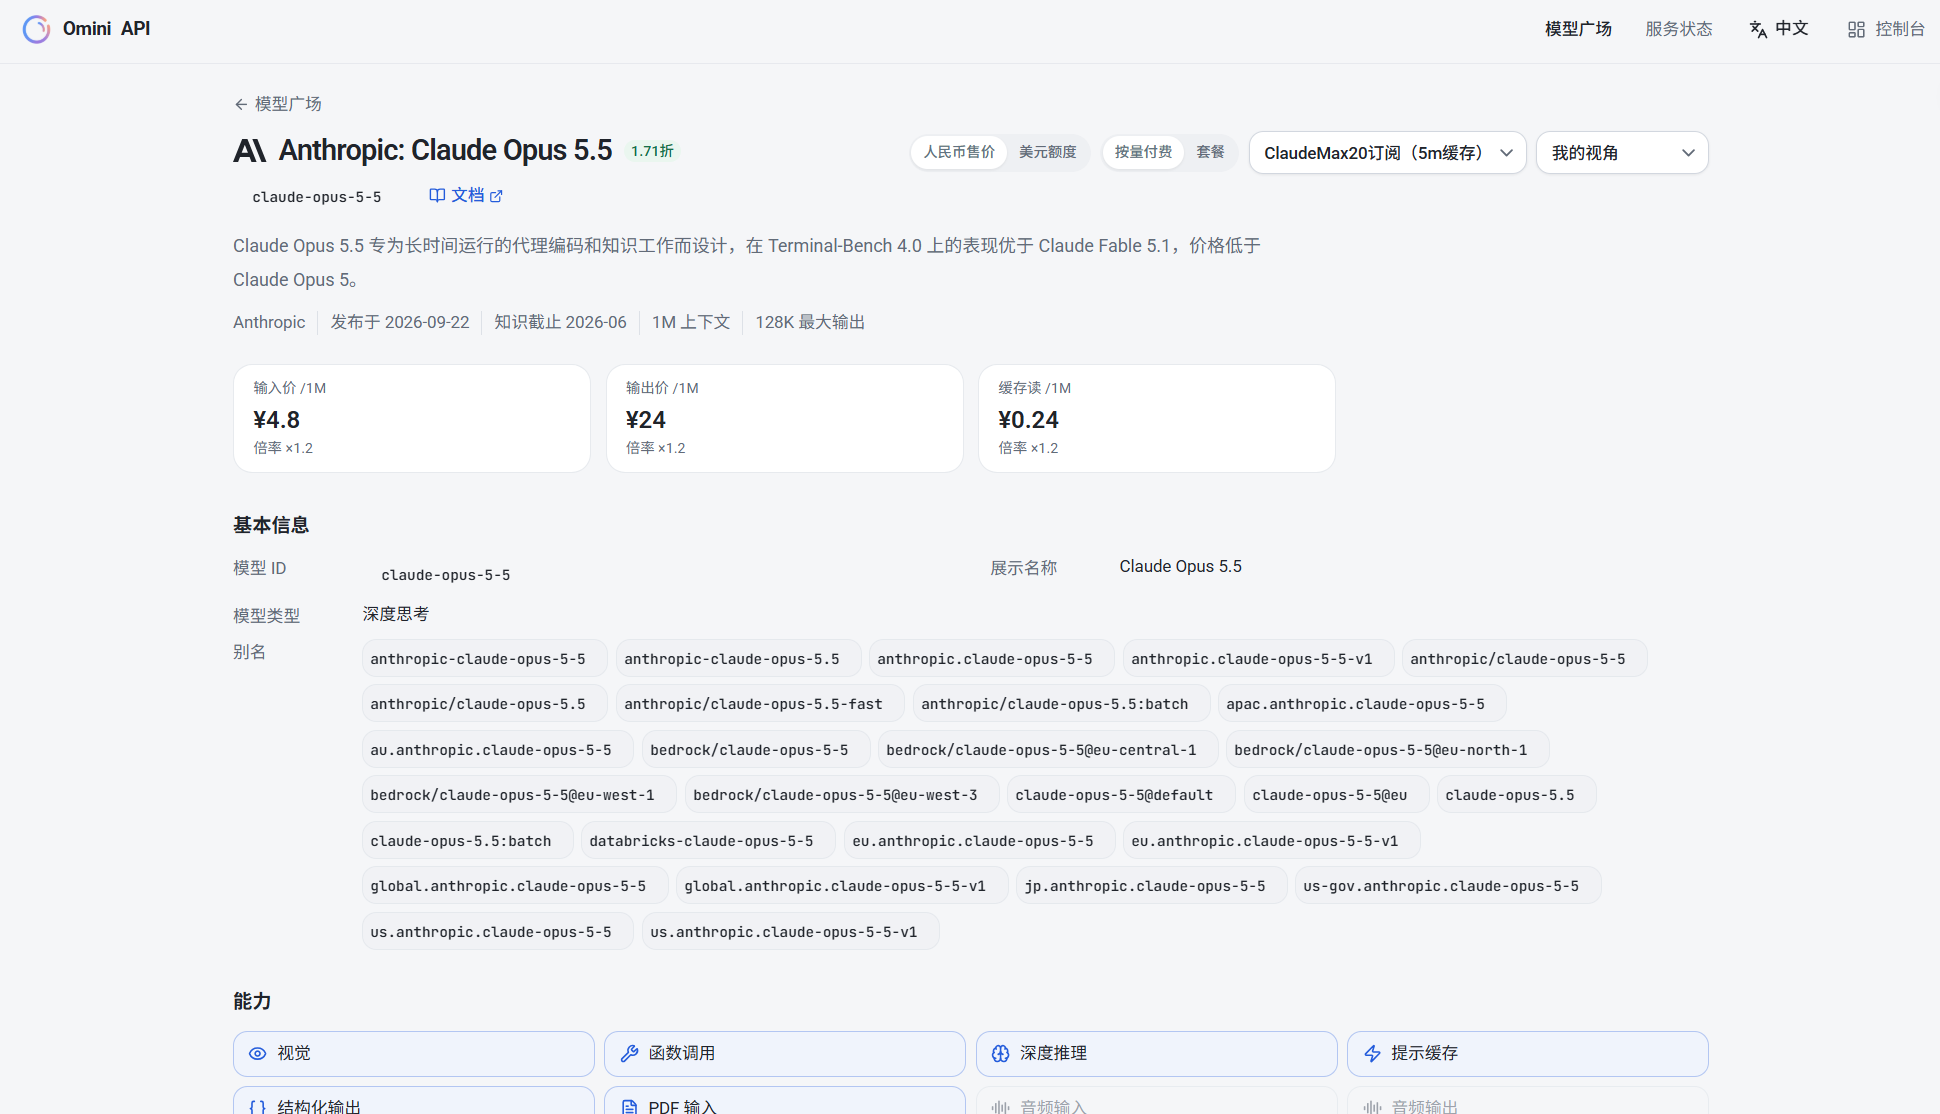Screen dimensions: 1940x1114
Task: Open the 中文 language menu
Action: point(1779,29)
